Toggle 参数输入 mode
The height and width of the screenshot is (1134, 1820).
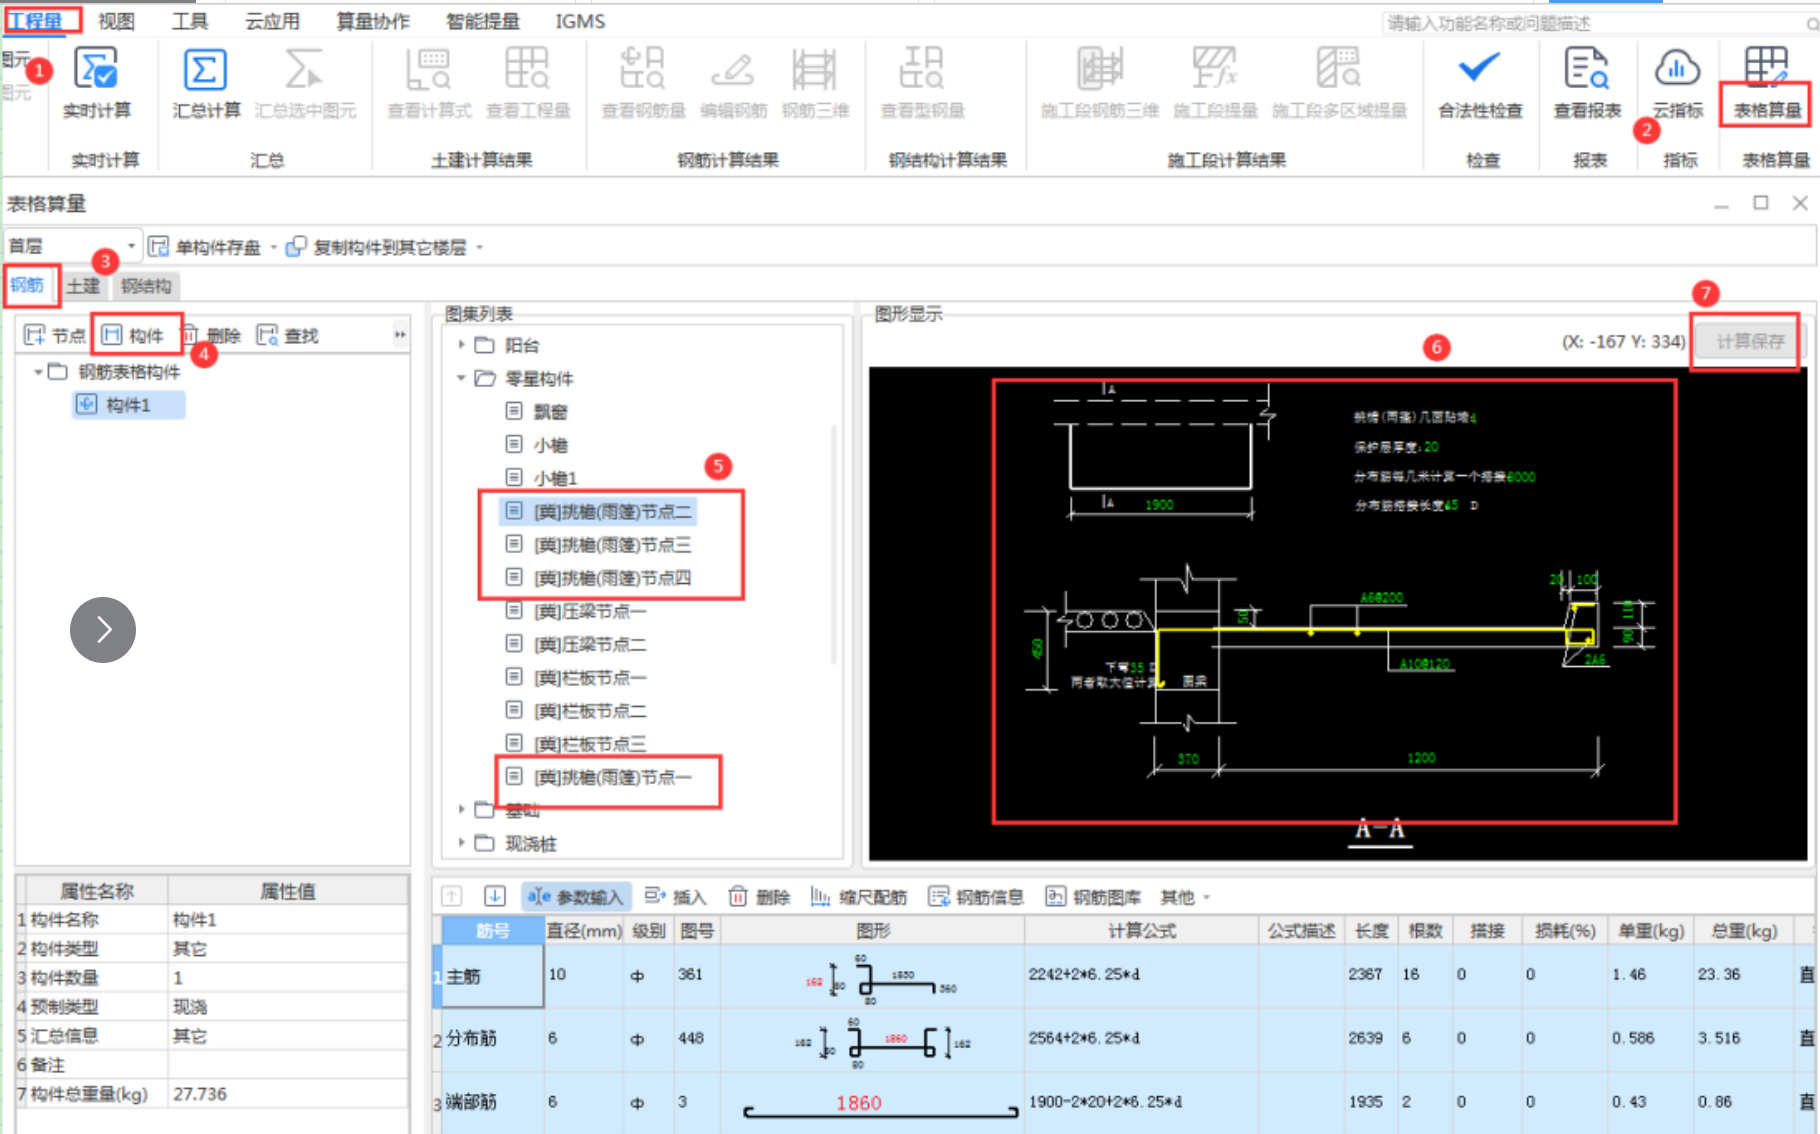[576, 896]
